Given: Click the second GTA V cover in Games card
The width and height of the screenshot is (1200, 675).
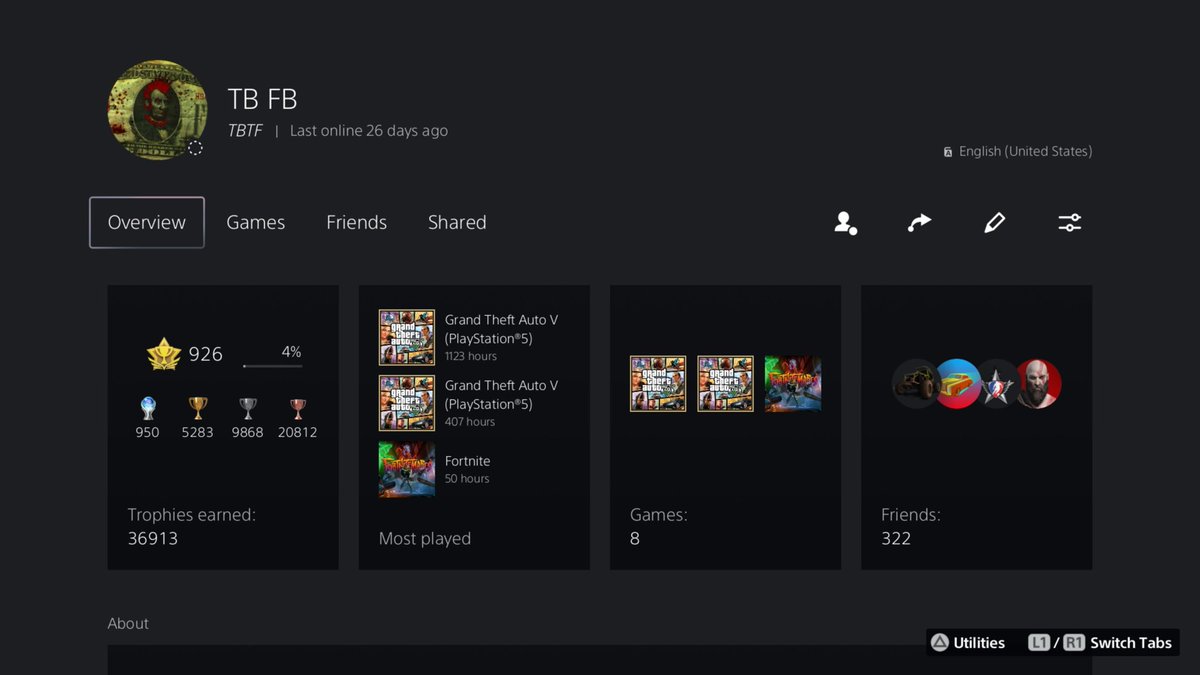Looking at the screenshot, I should 725,384.
